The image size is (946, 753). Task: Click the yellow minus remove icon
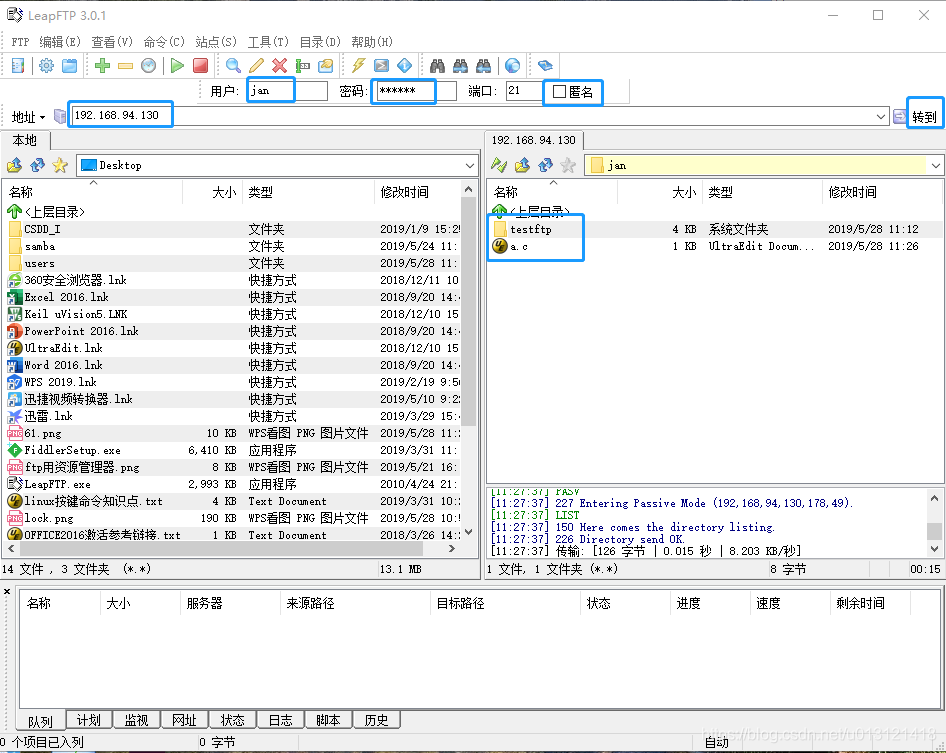click(x=125, y=65)
